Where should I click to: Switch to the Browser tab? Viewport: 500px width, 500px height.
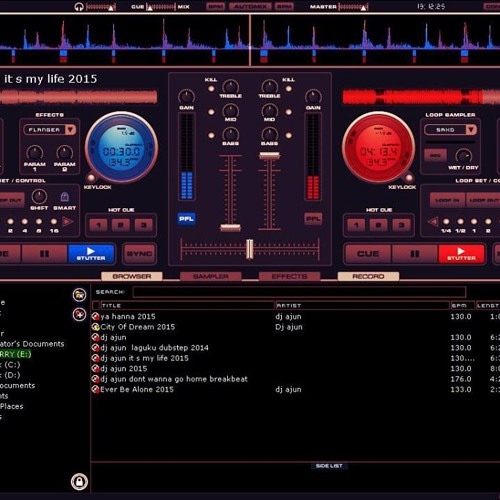point(132,276)
